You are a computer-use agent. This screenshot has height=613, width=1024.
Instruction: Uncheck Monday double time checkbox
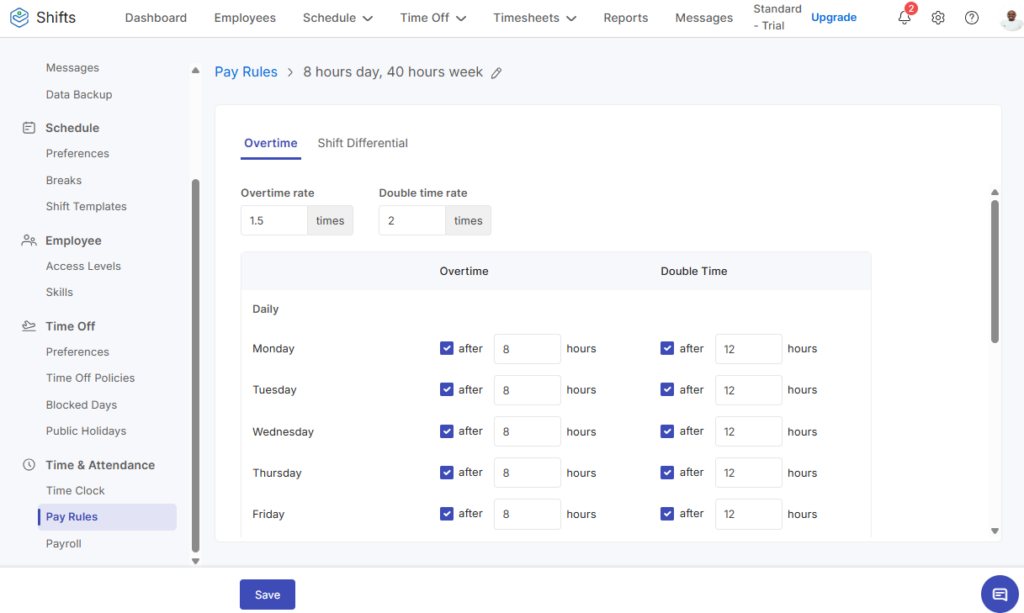[667, 348]
